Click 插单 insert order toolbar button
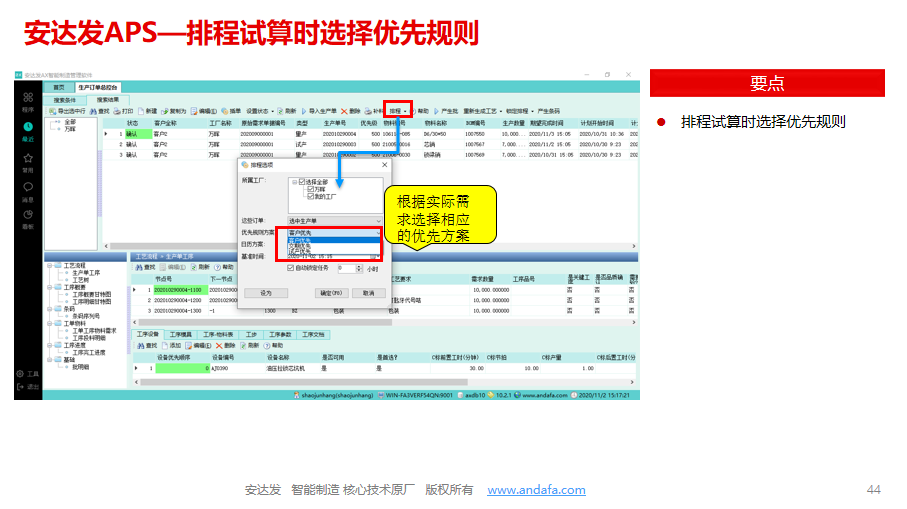 (x=231, y=111)
